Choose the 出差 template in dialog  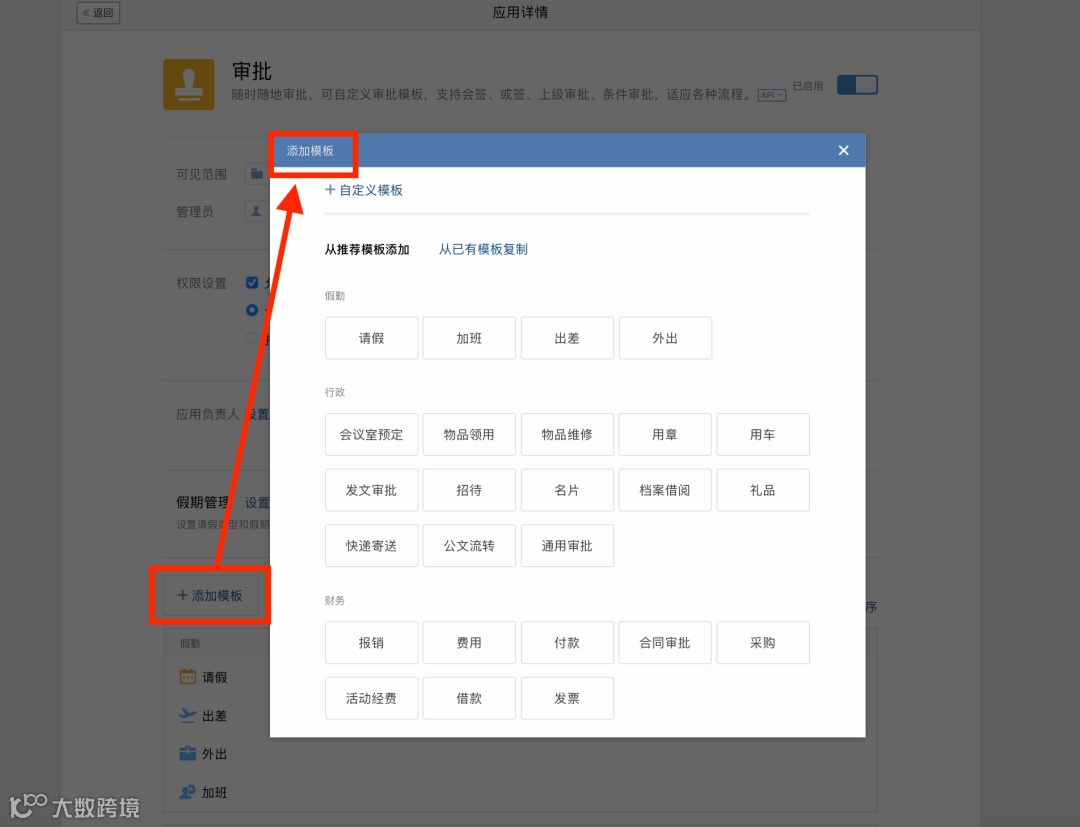(x=567, y=338)
